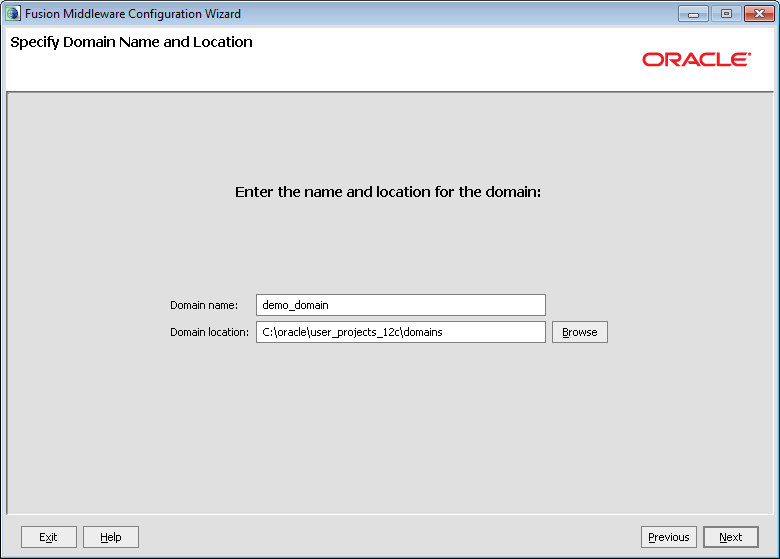Image resolution: width=780 pixels, height=559 pixels.
Task: Open the Browse folder dialog
Action: [x=580, y=332]
